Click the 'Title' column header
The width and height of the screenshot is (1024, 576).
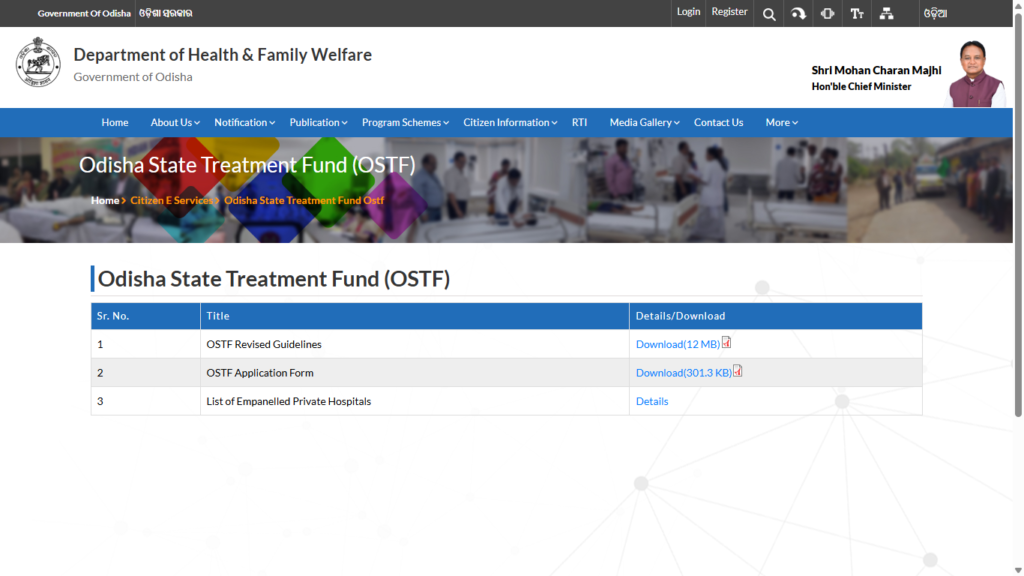(x=415, y=316)
